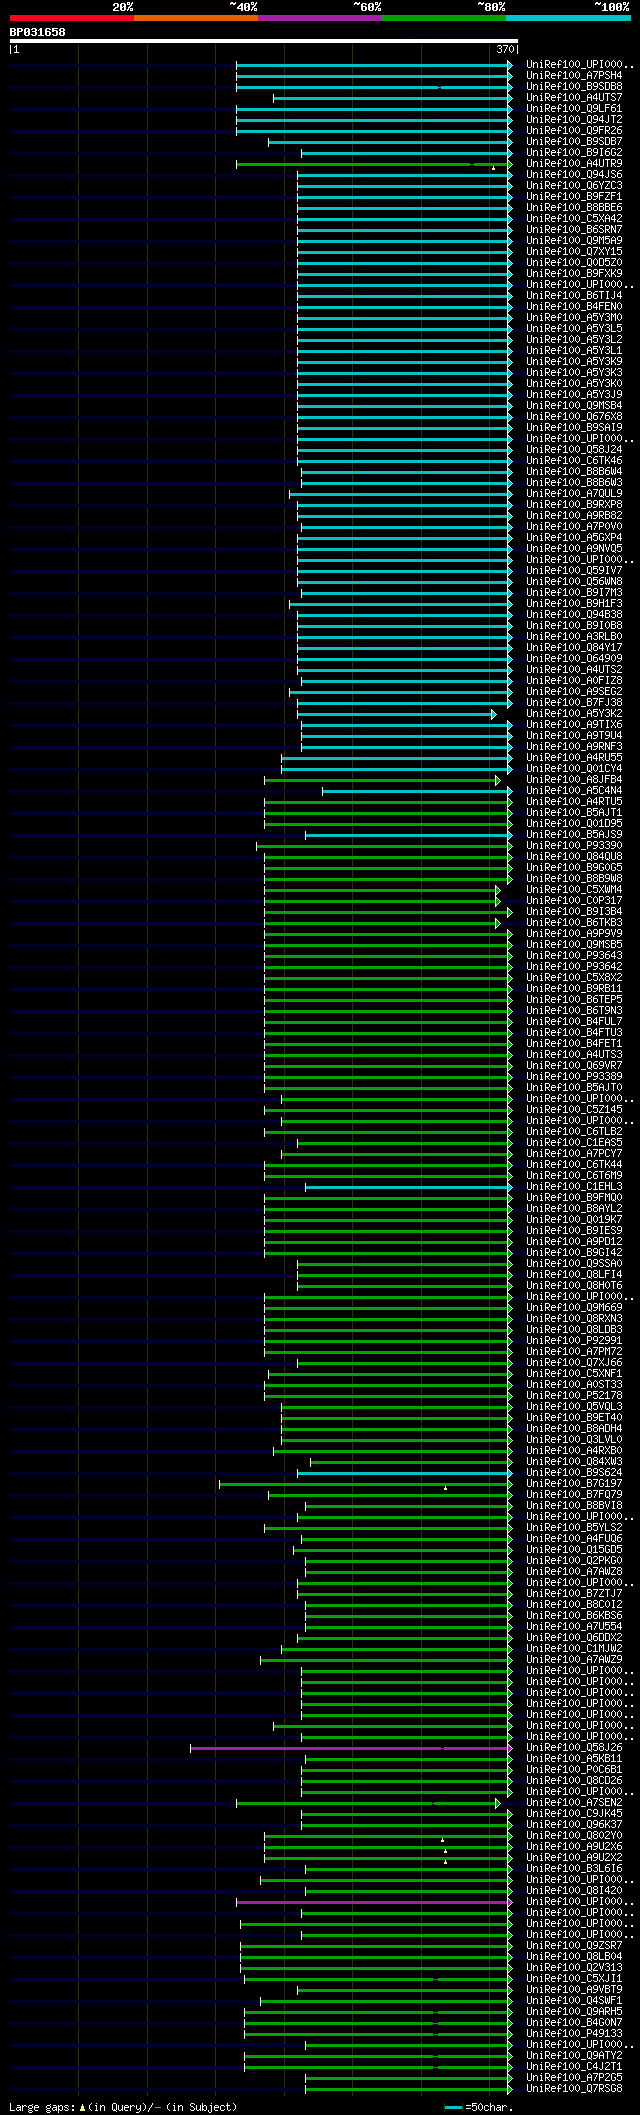This screenshot has height=2115, width=640.
Task: Select the UniRef100_A4UTR9 label
Action: pyautogui.click(x=574, y=163)
